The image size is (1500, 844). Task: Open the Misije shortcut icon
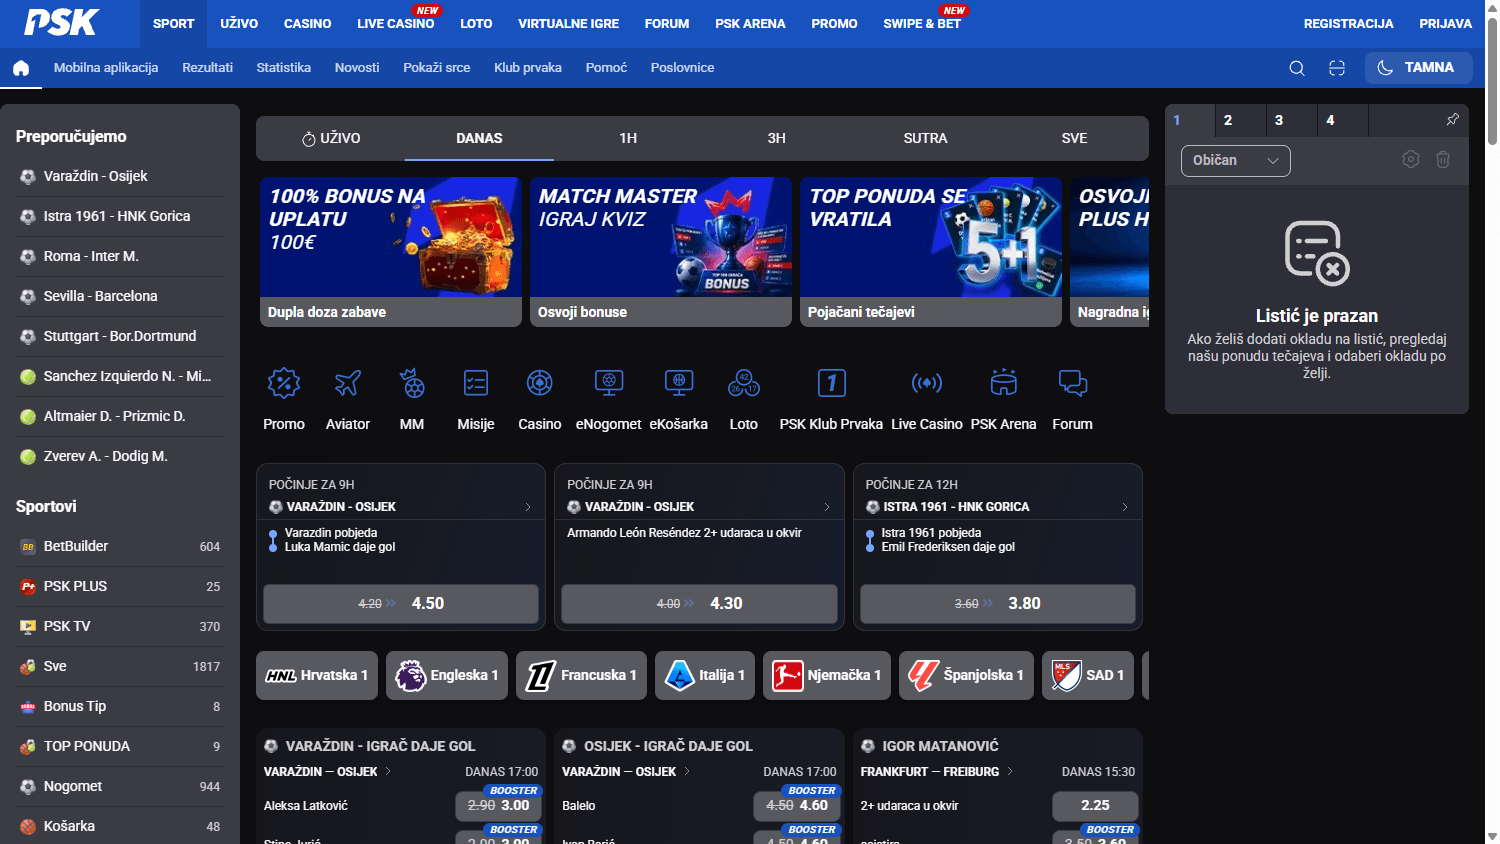pyautogui.click(x=476, y=383)
